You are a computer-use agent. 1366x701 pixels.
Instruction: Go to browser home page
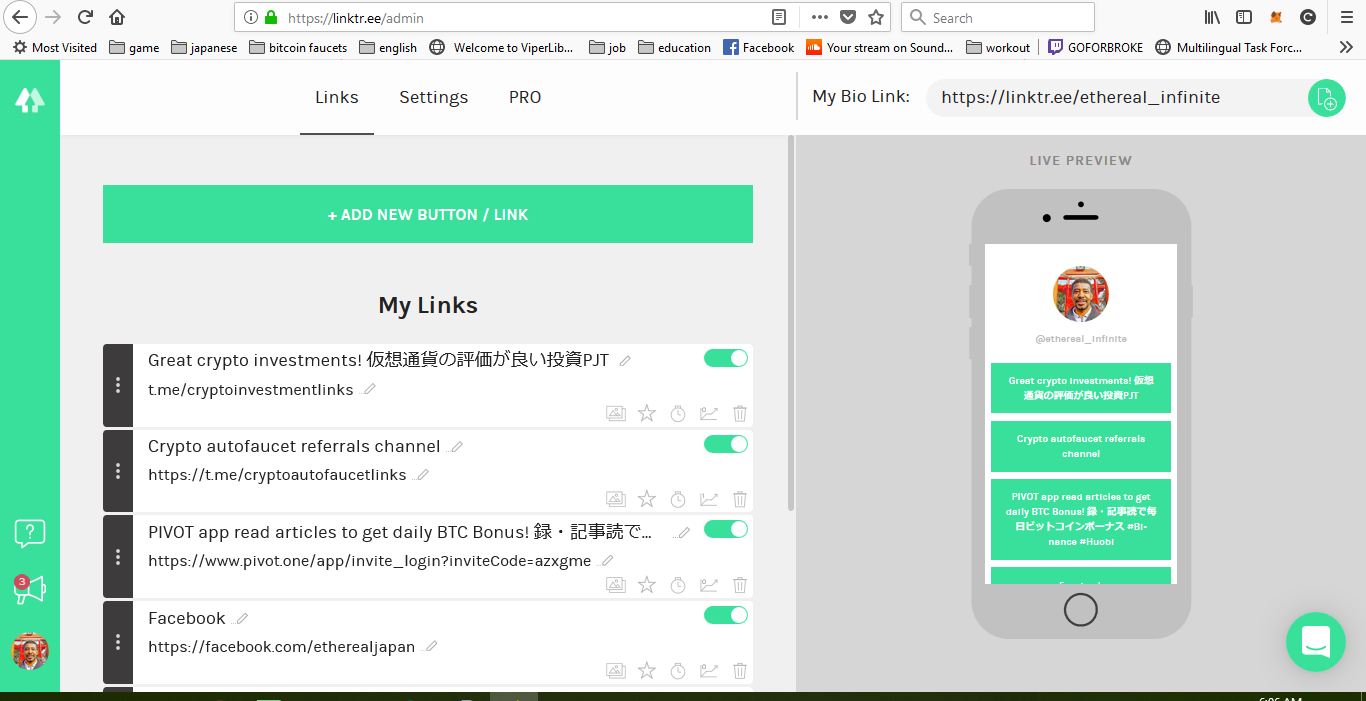point(117,17)
